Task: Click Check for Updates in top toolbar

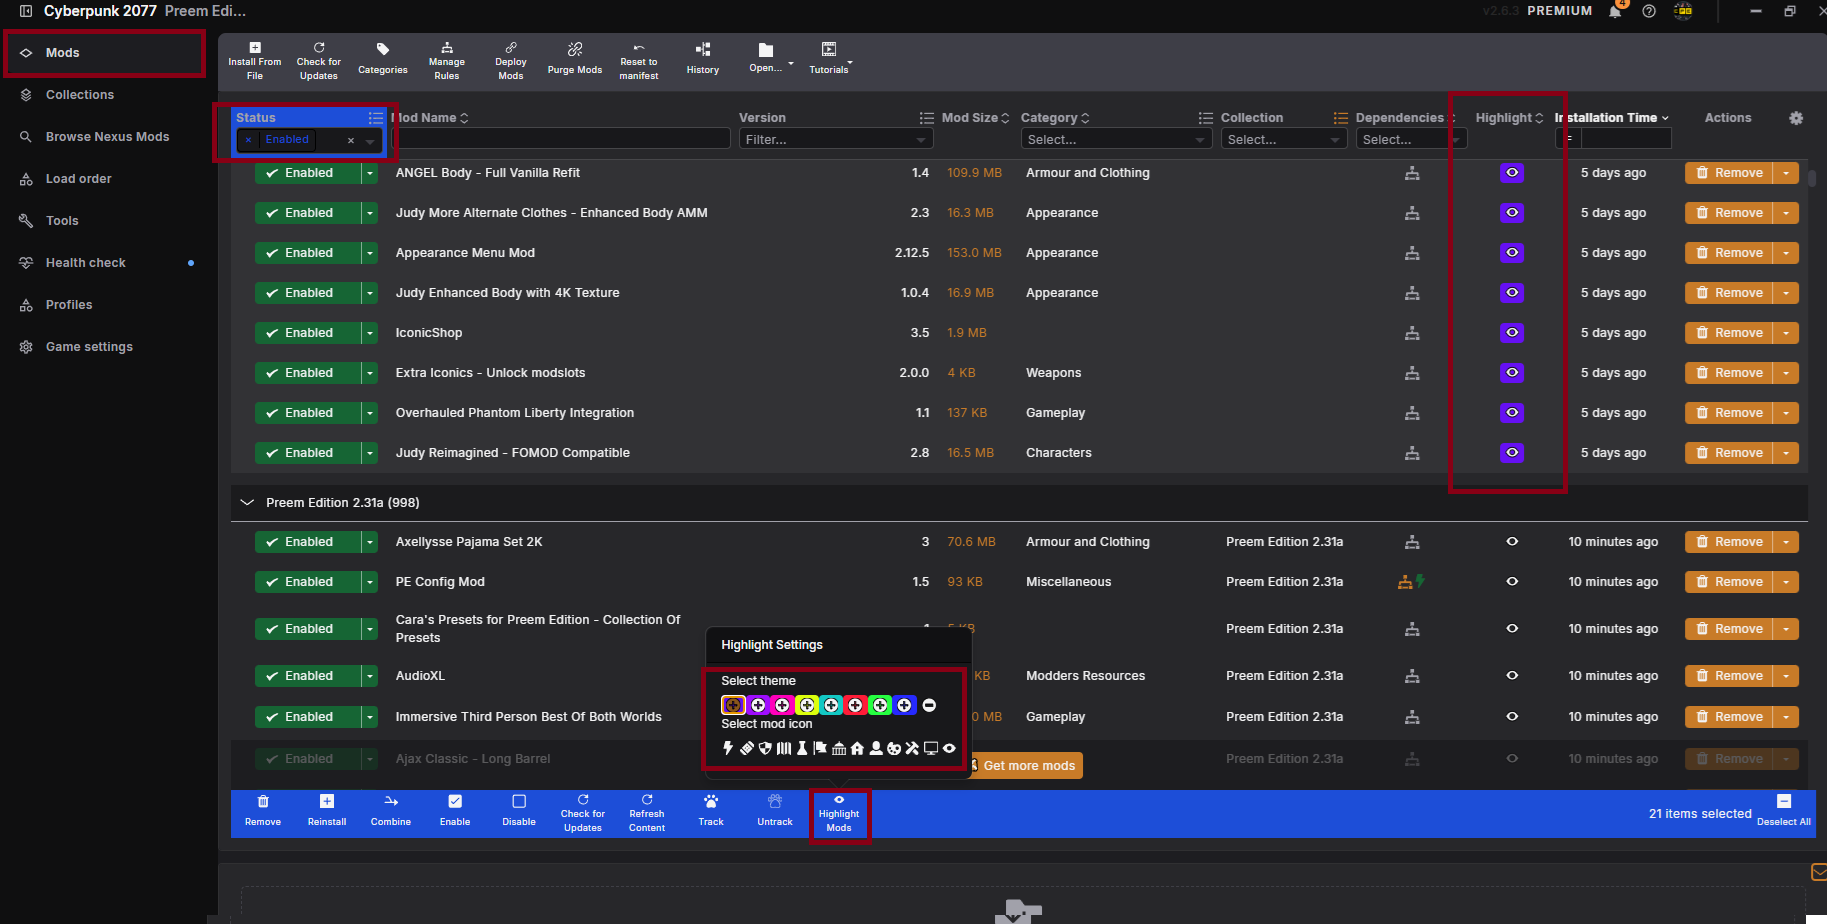Action: [318, 61]
